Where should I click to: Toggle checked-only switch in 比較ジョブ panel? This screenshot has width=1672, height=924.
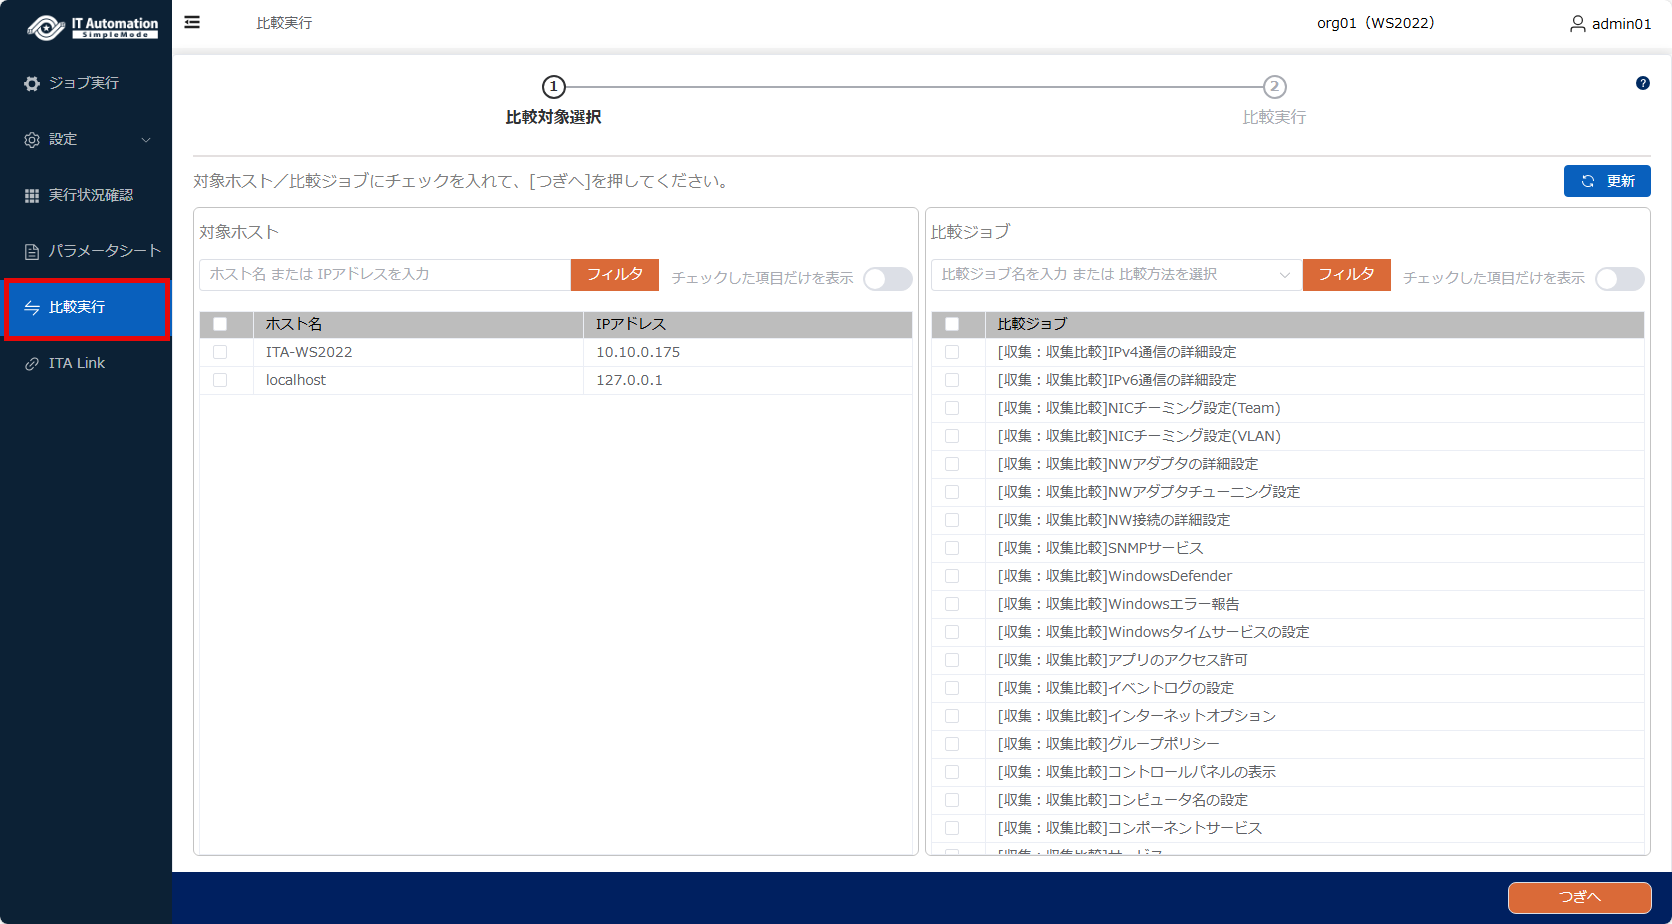tap(1620, 279)
